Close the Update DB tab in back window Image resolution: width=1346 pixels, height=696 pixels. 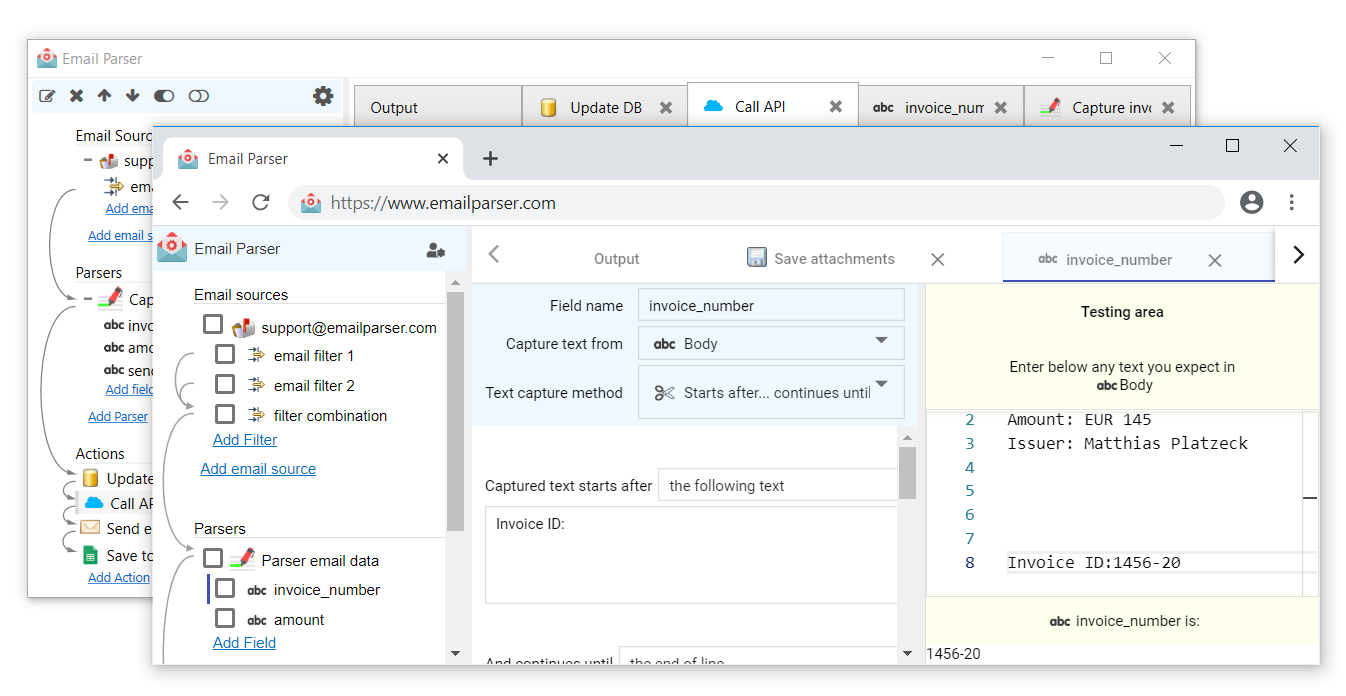(666, 108)
